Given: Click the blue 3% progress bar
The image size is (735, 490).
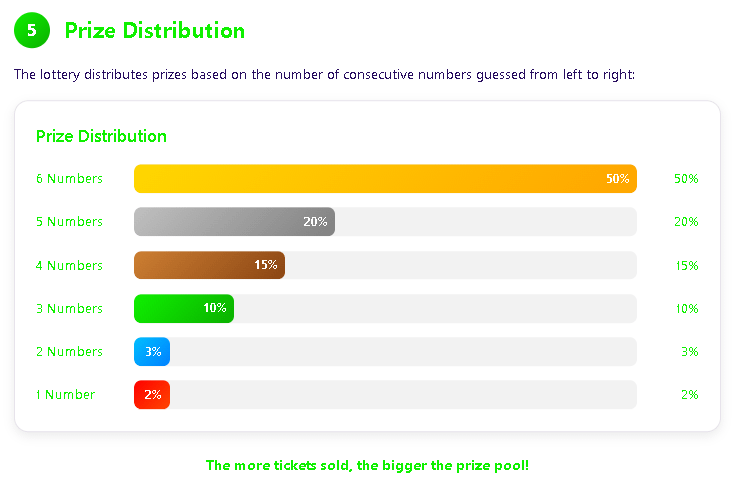Looking at the screenshot, I should click(152, 352).
